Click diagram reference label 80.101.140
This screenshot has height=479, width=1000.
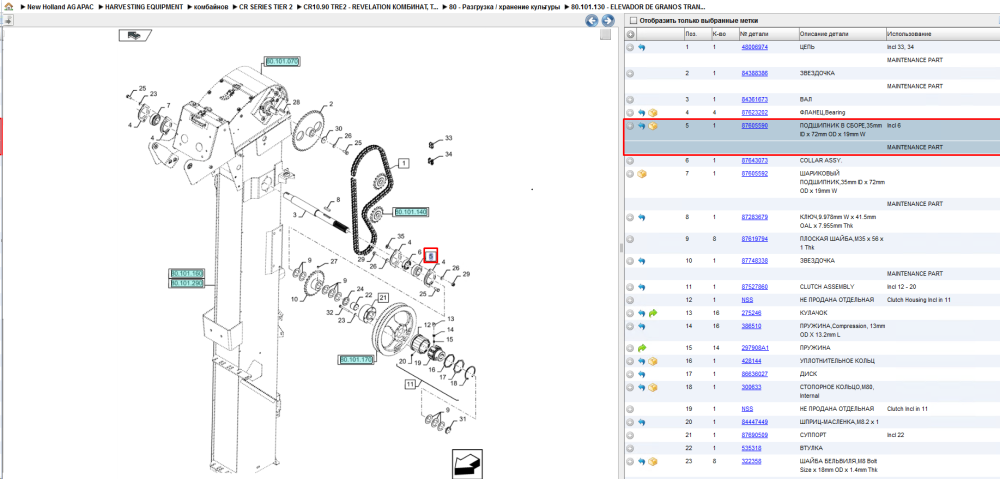(411, 211)
